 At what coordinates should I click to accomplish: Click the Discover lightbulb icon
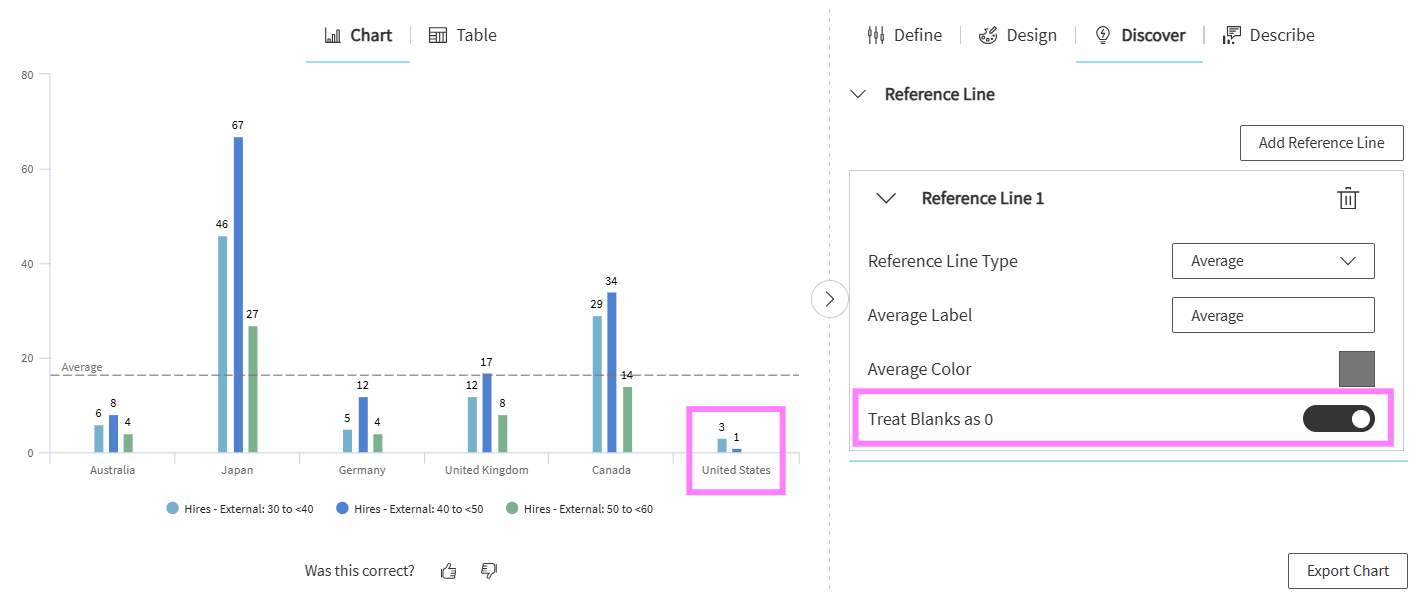click(1103, 35)
